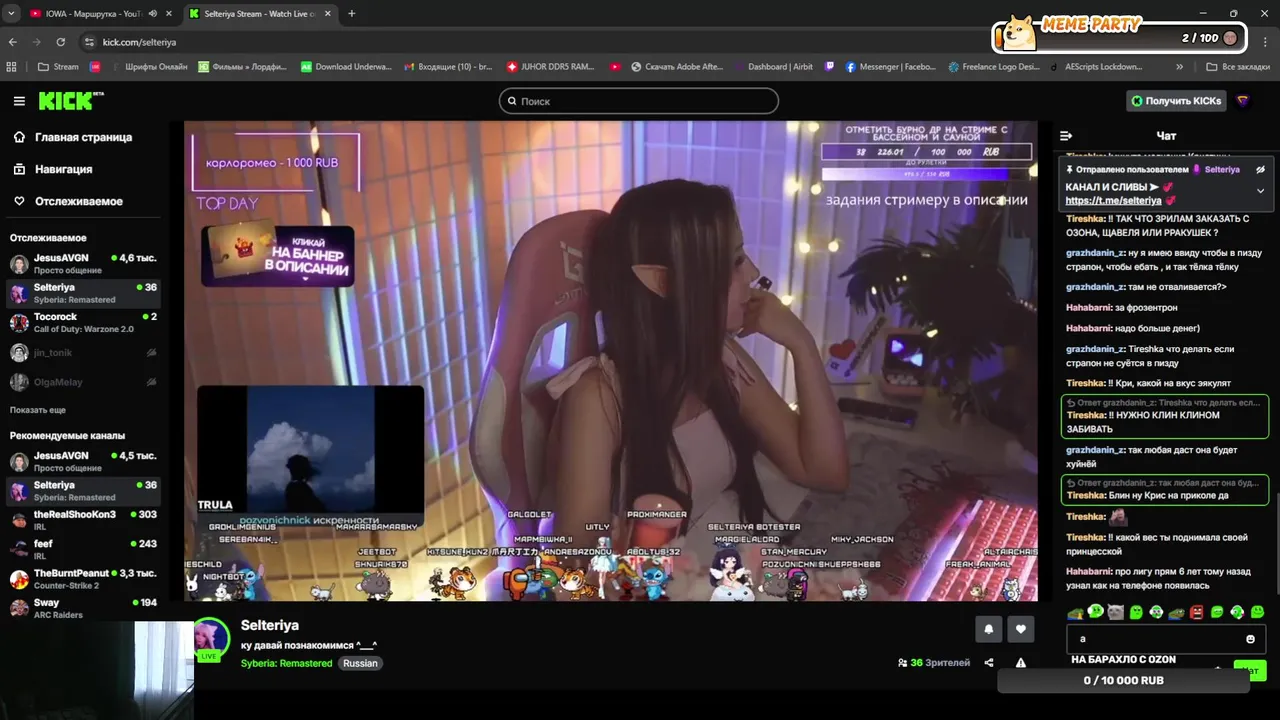Screen dimensions: 1280x720
Task: Expand list with Показать еще
Action: (x=38, y=410)
